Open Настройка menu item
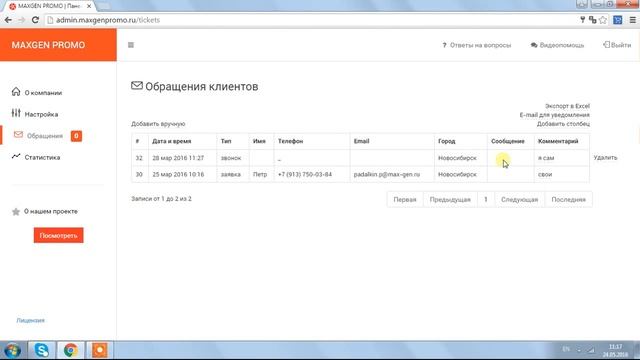This screenshot has height=360, width=640. tap(41, 114)
